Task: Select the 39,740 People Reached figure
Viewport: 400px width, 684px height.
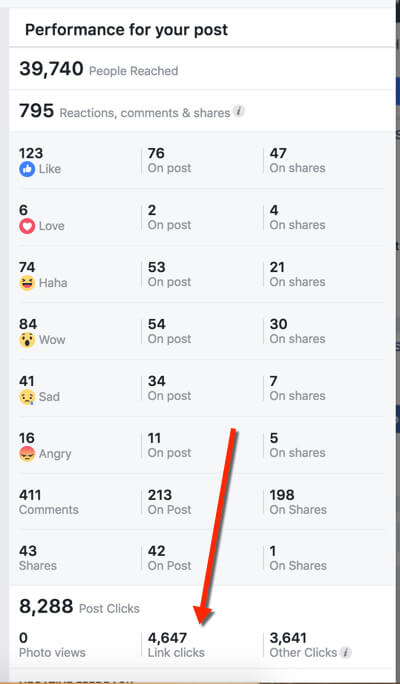Action: click(51, 69)
